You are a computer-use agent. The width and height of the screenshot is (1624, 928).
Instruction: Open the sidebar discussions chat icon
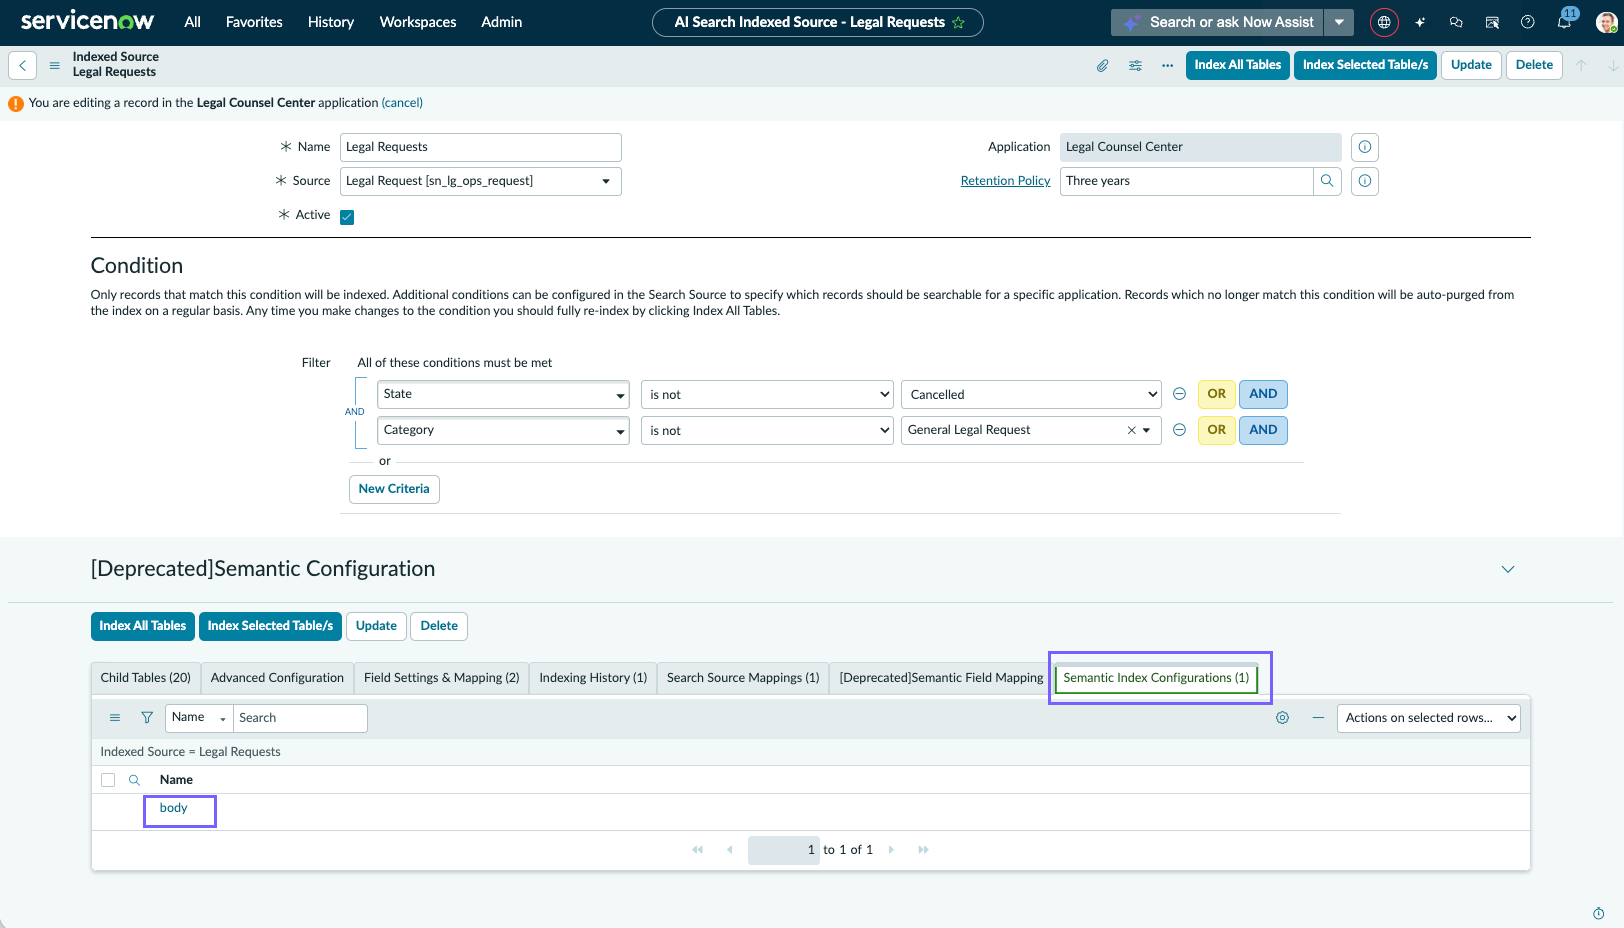1456,22
